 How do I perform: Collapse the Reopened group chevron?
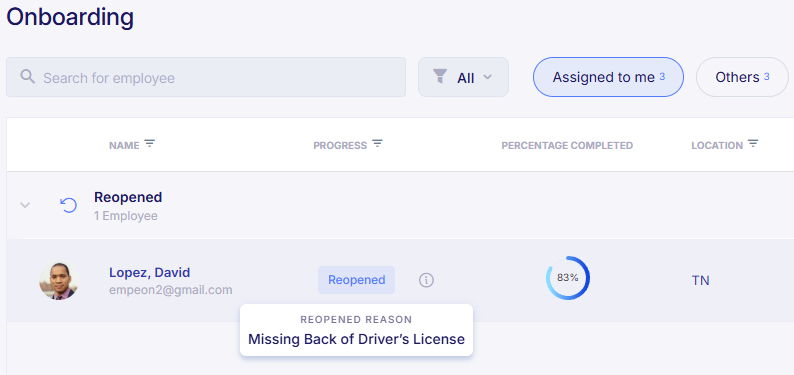(25, 205)
